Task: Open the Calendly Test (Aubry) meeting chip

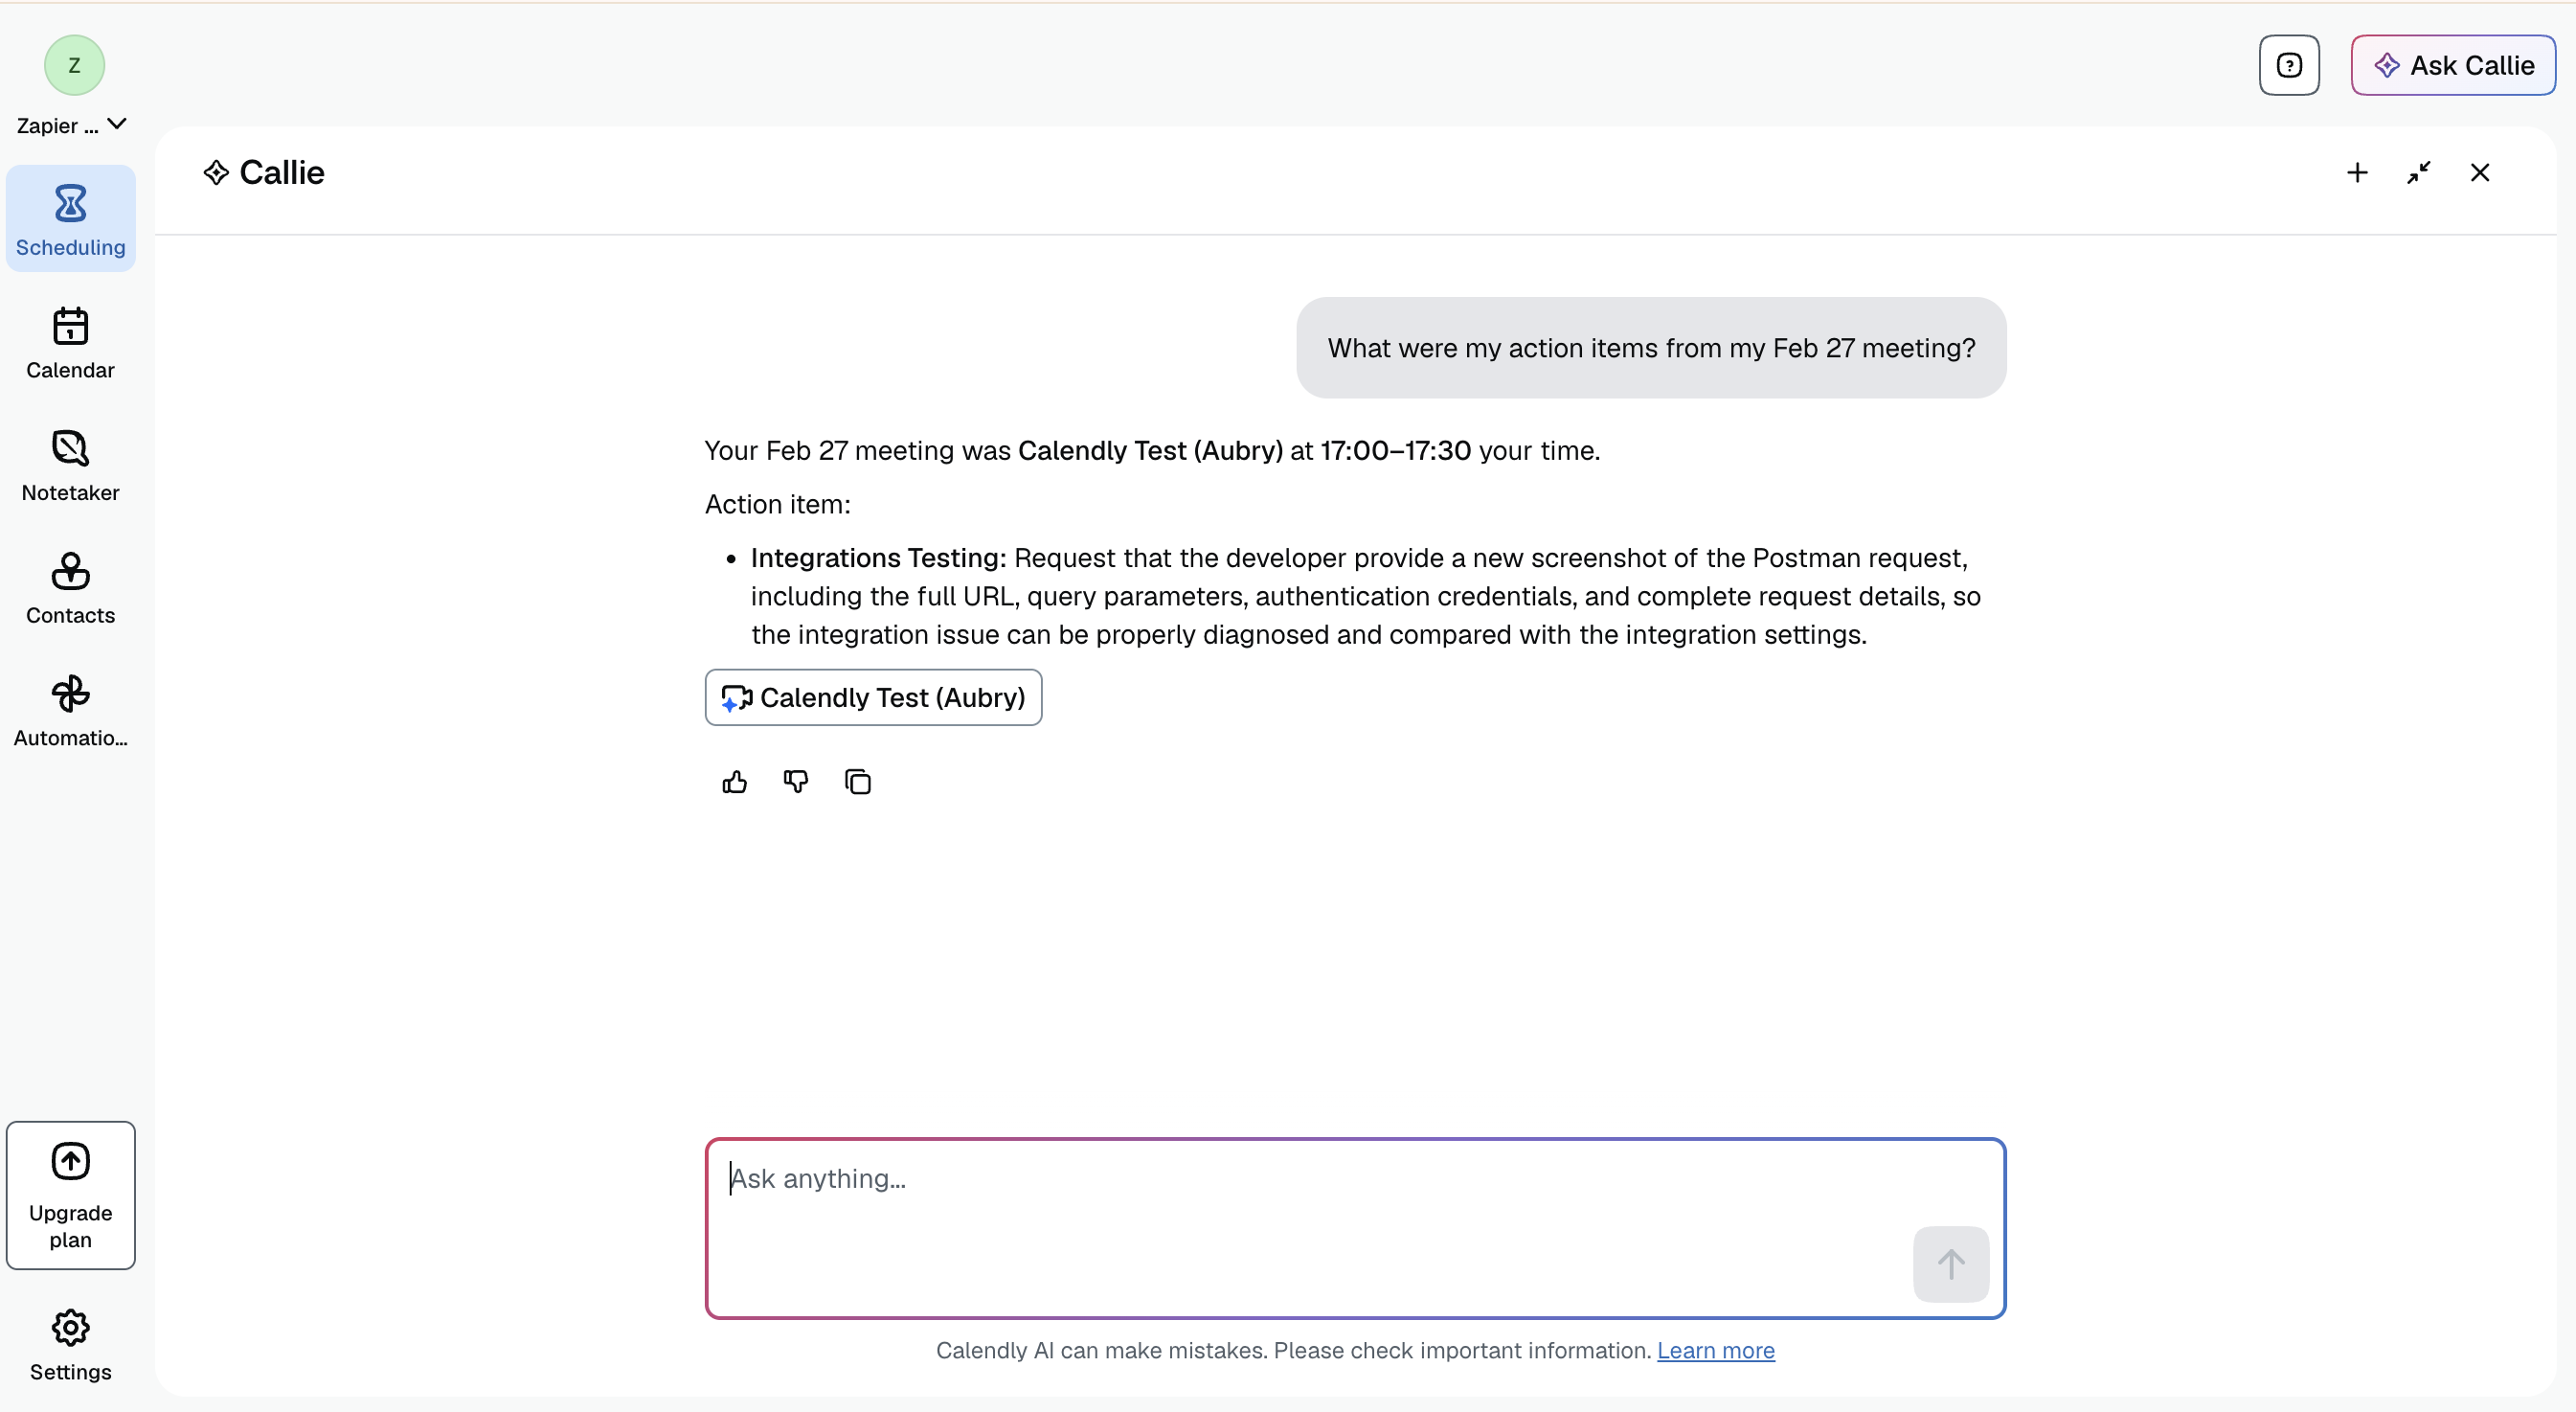Action: coord(873,697)
